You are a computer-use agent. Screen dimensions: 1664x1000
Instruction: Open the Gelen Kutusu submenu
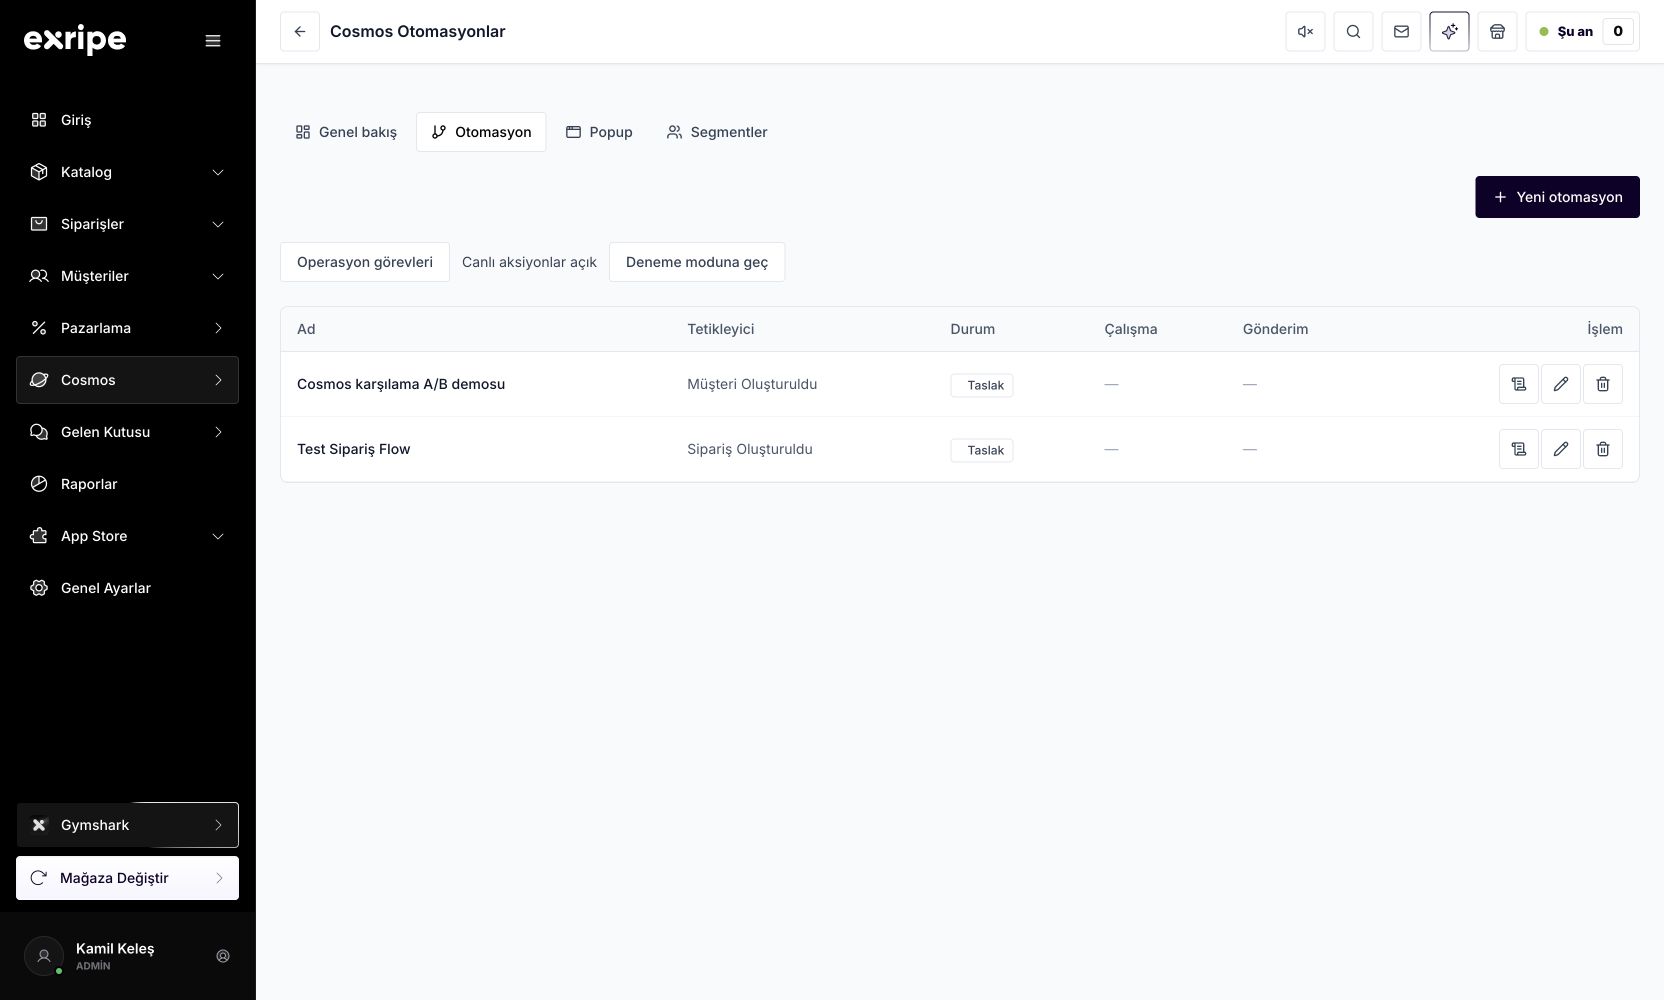point(127,432)
